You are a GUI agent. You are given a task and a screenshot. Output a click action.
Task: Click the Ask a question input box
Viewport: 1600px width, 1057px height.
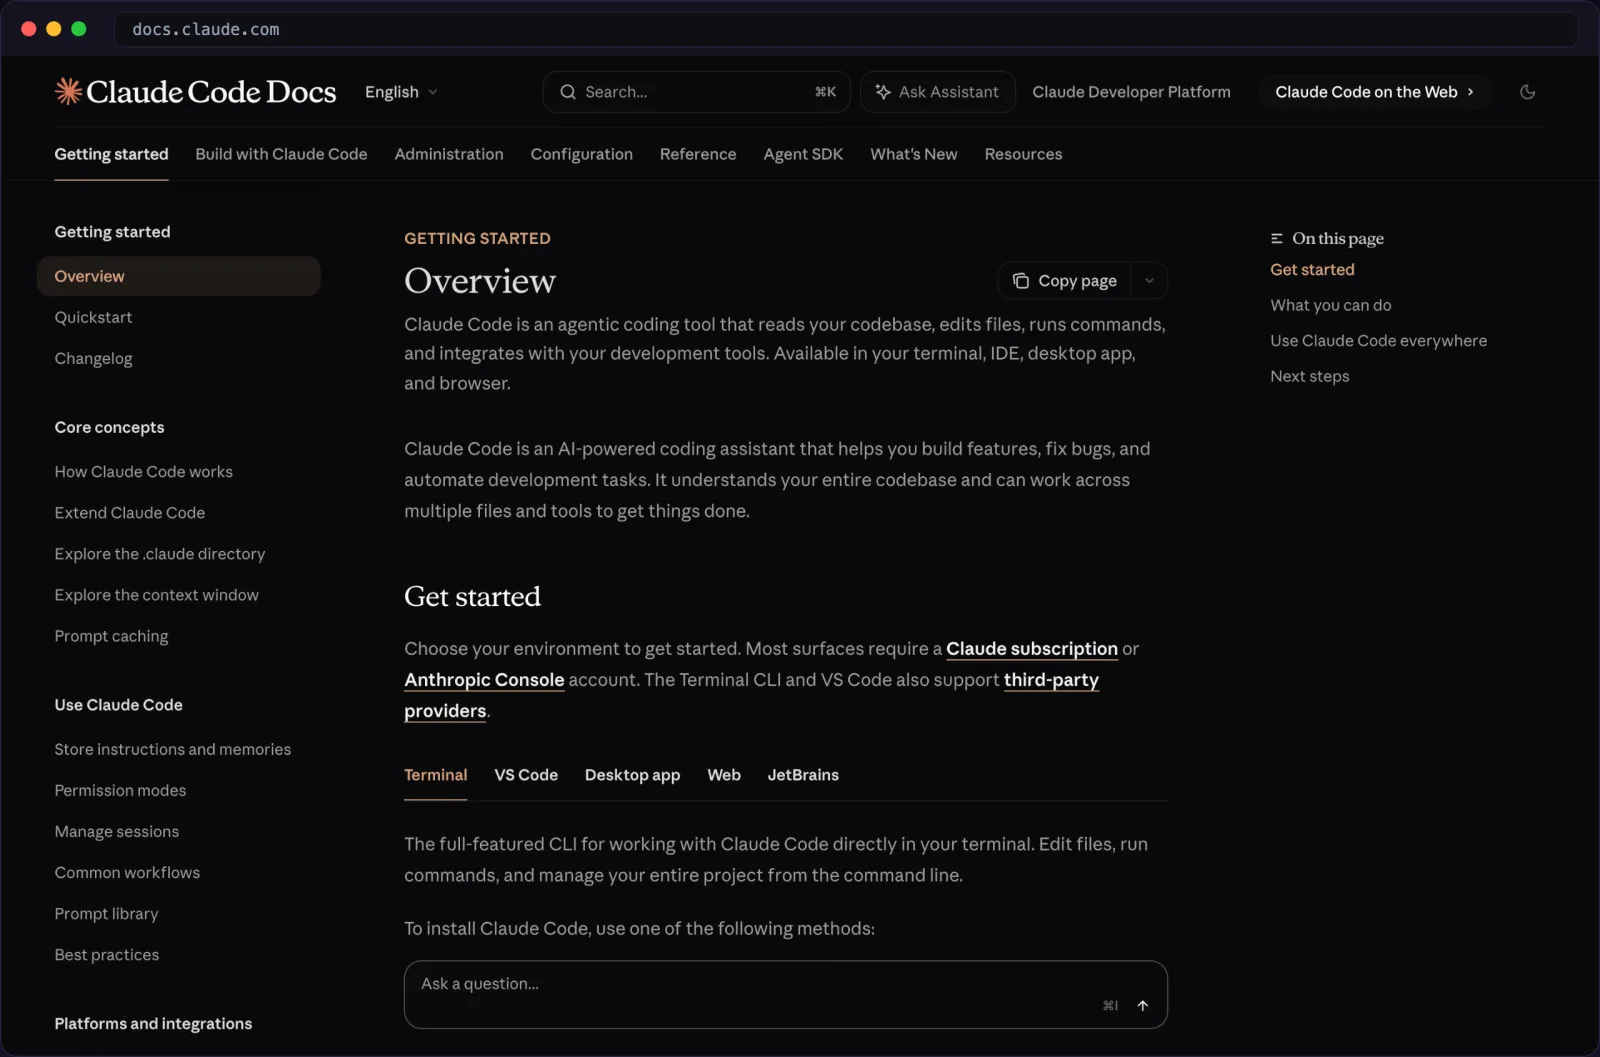(x=785, y=994)
